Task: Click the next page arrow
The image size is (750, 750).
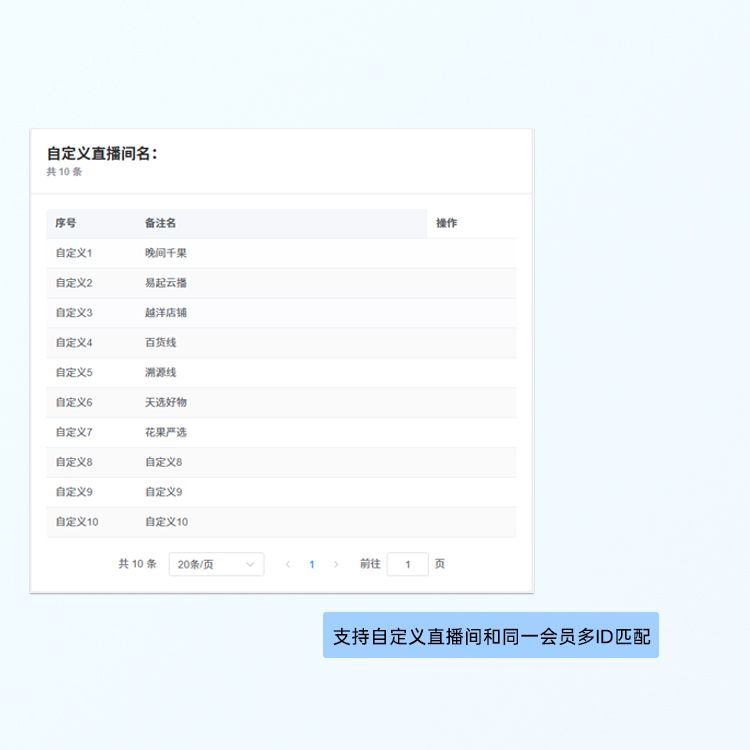Action: pyautogui.click(x=336, y=564)
